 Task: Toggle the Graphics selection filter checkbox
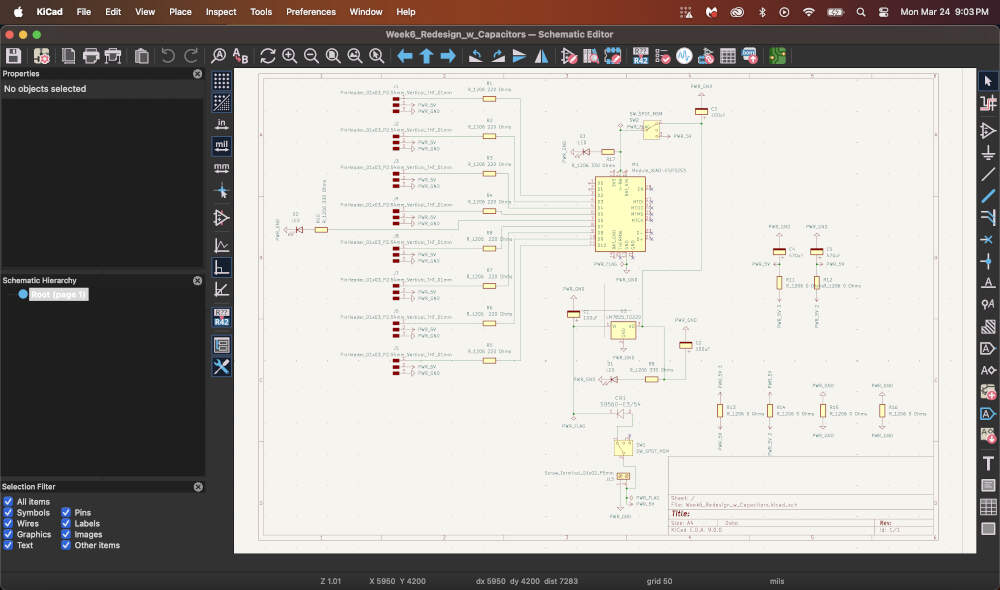[x=8, y=534]
